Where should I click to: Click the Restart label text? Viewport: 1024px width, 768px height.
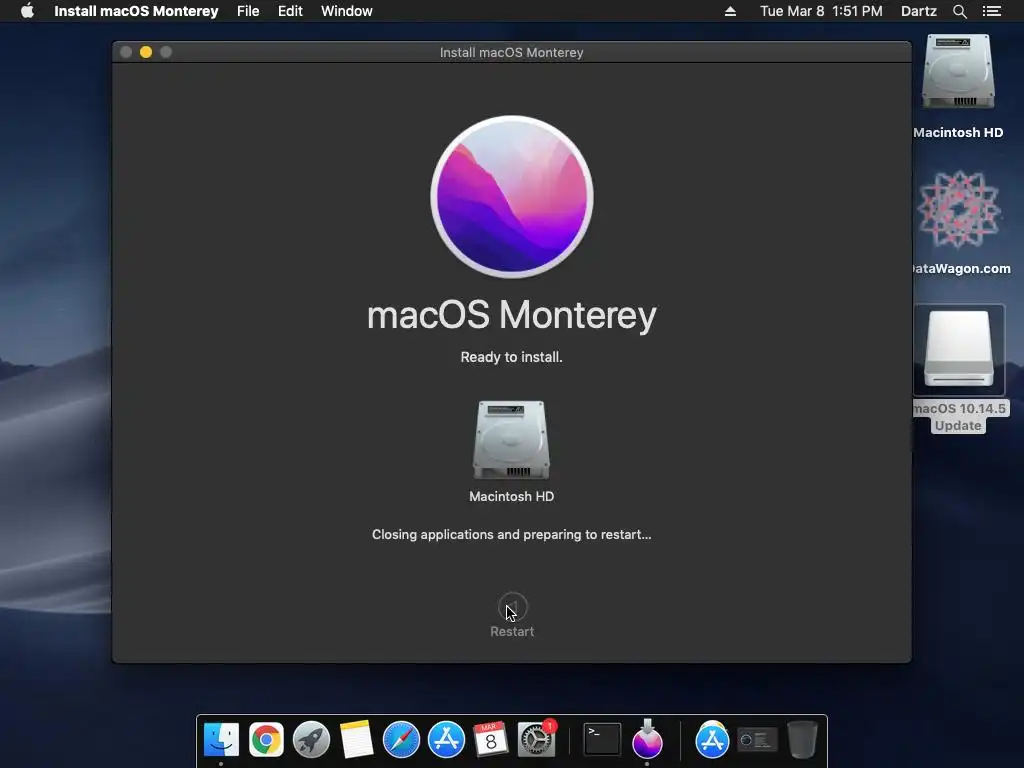click(512, 632)
